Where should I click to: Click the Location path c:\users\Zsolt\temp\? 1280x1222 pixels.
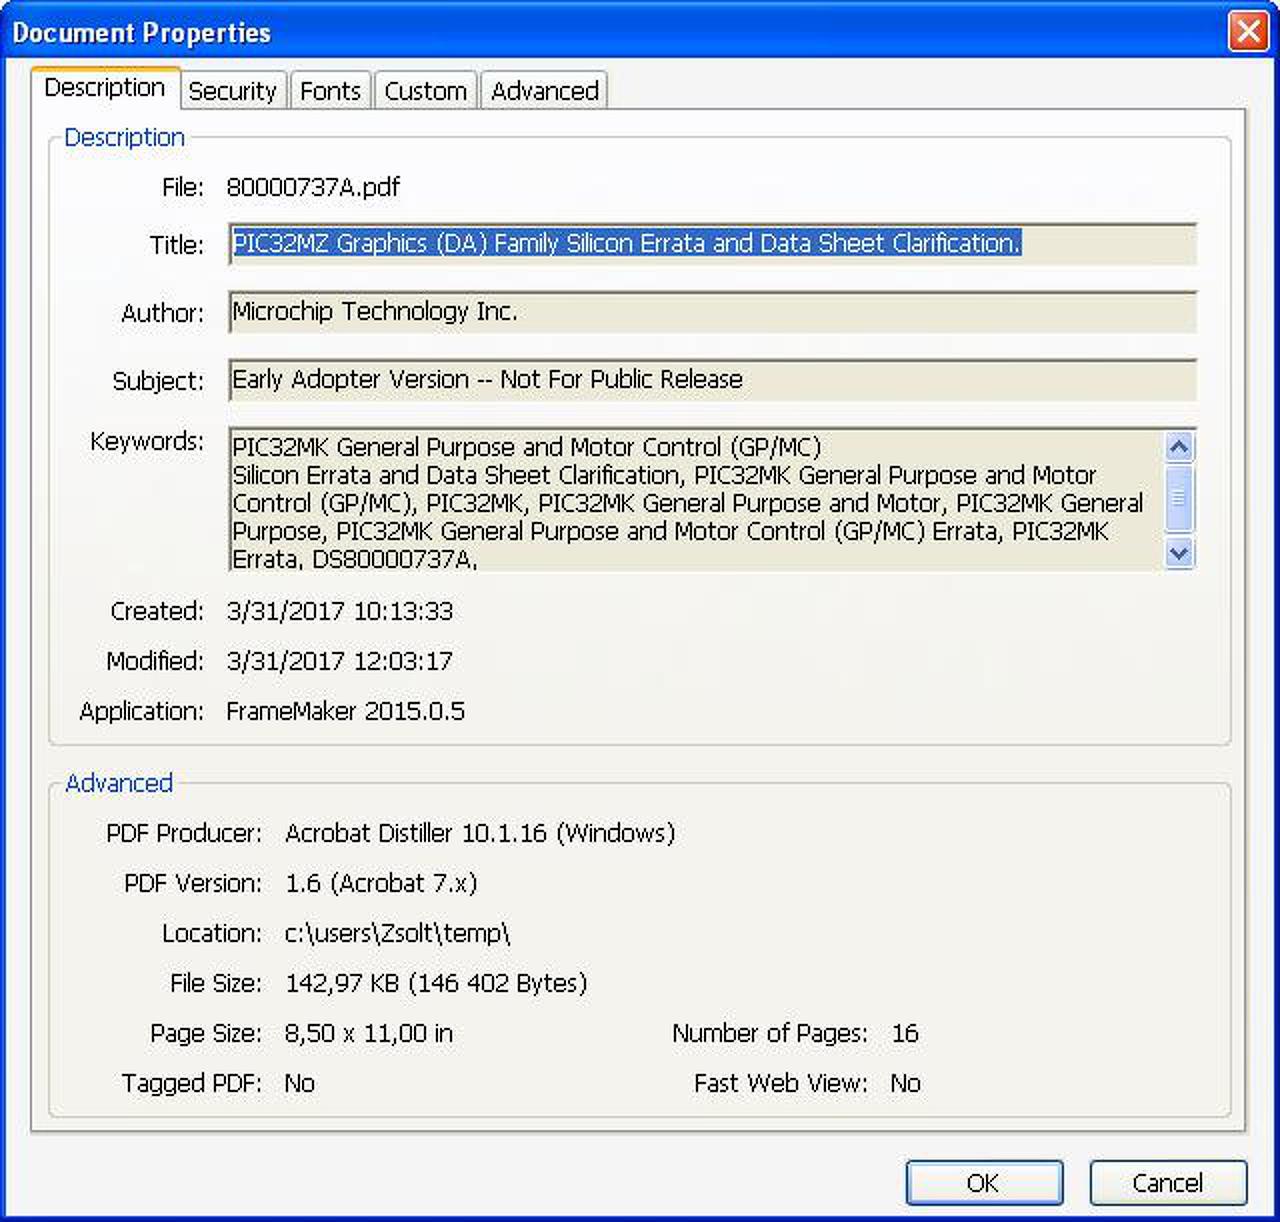(x=397, y=933)
